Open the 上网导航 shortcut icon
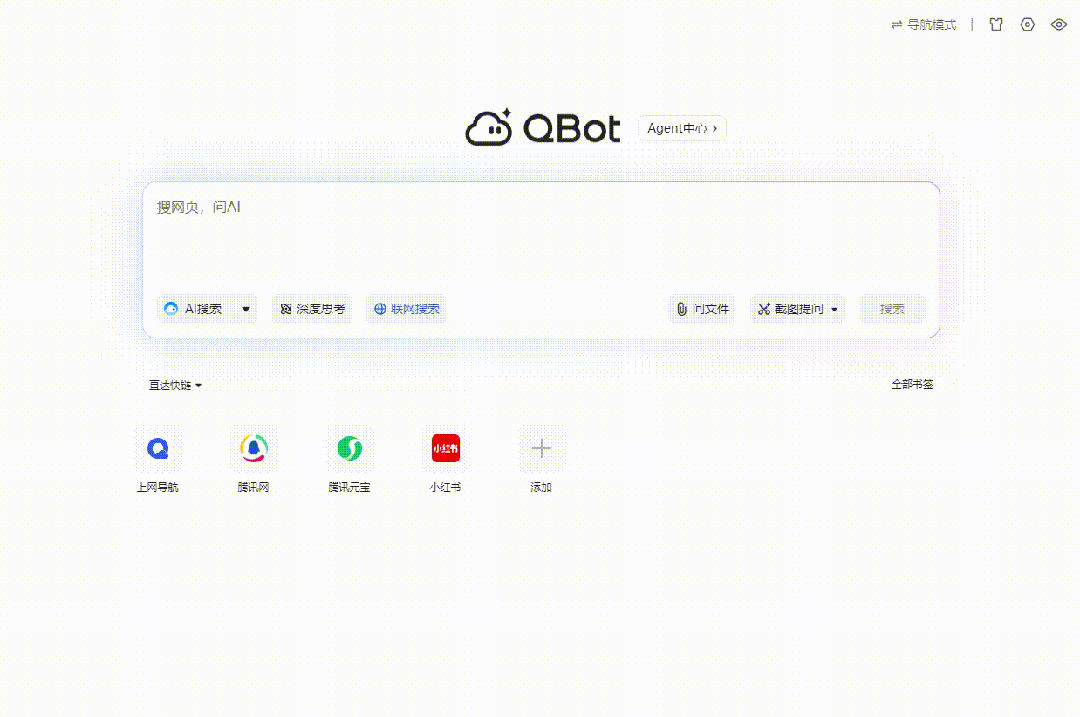Image resolution: width=1080 pixels, height=717 pixels. coord(158,449)
